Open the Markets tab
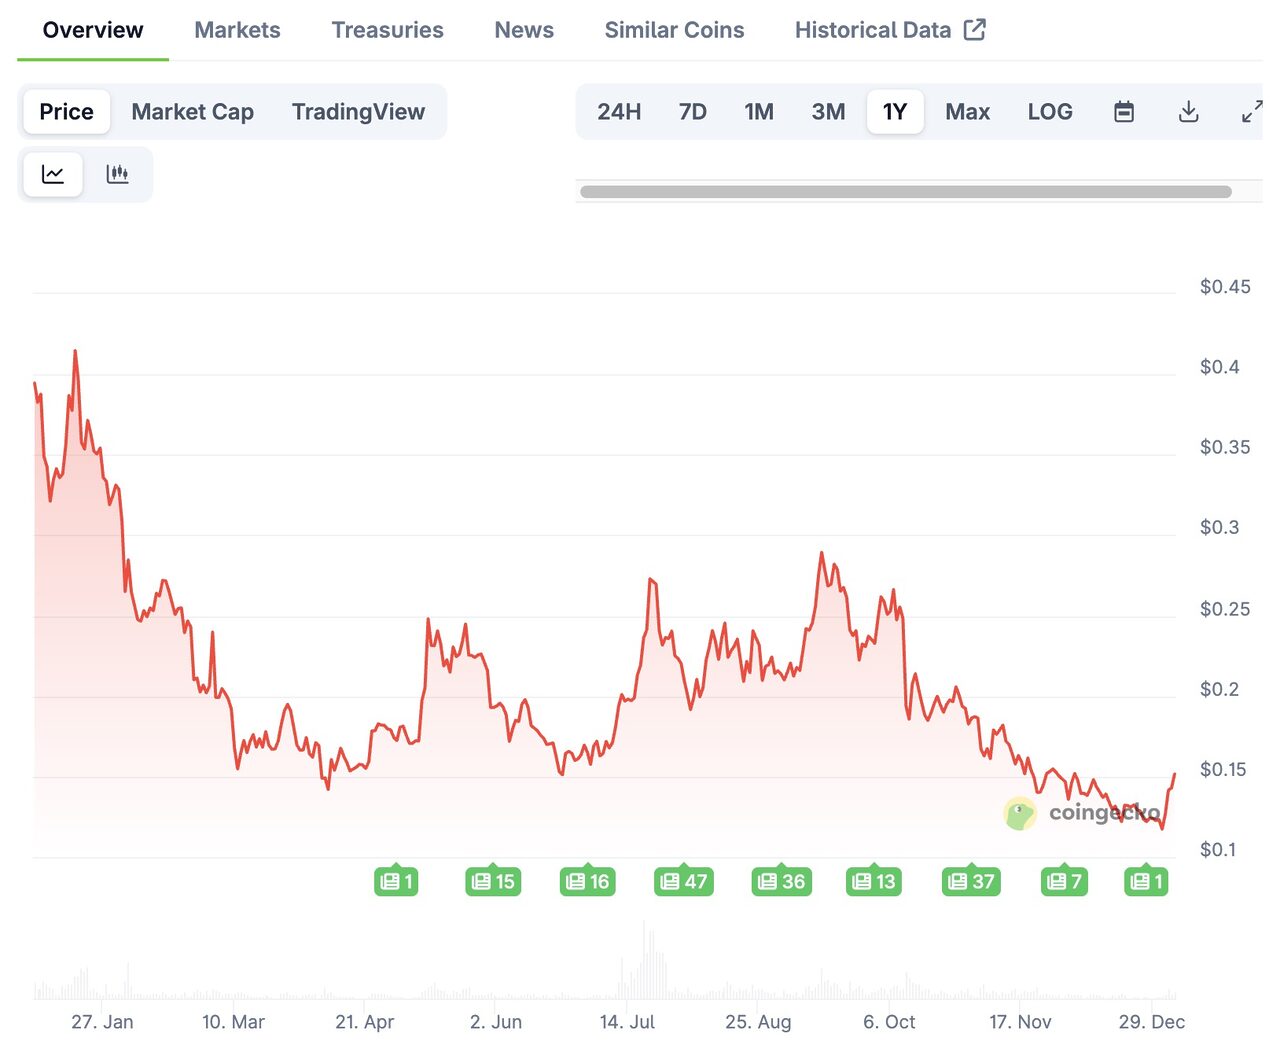 237,30
